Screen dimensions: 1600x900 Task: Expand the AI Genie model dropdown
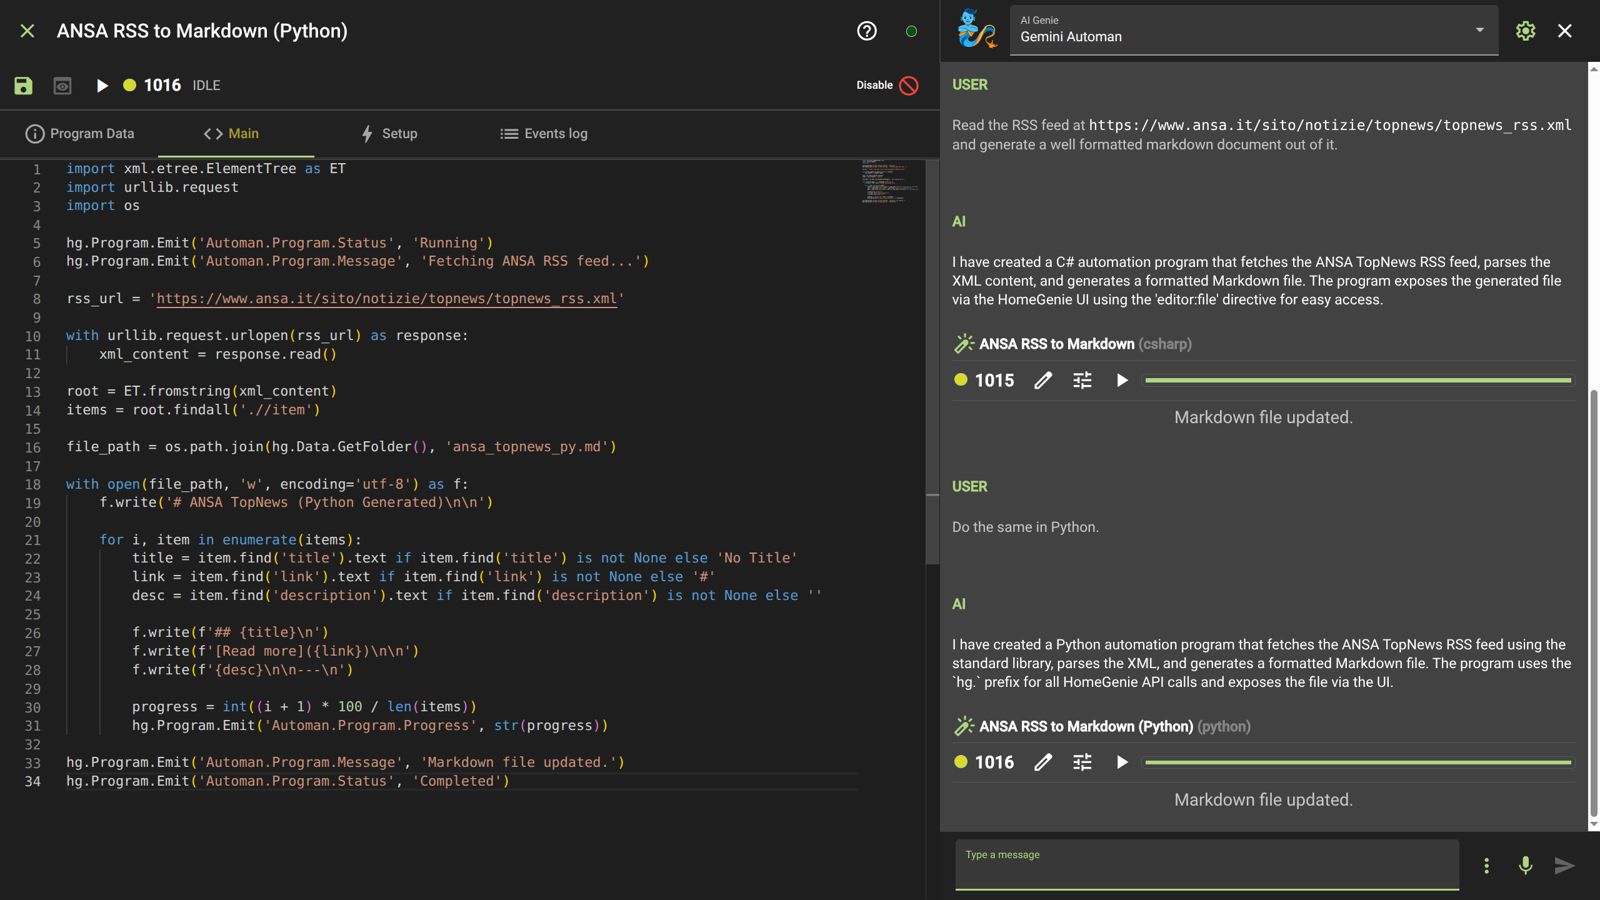(1479, 30)
